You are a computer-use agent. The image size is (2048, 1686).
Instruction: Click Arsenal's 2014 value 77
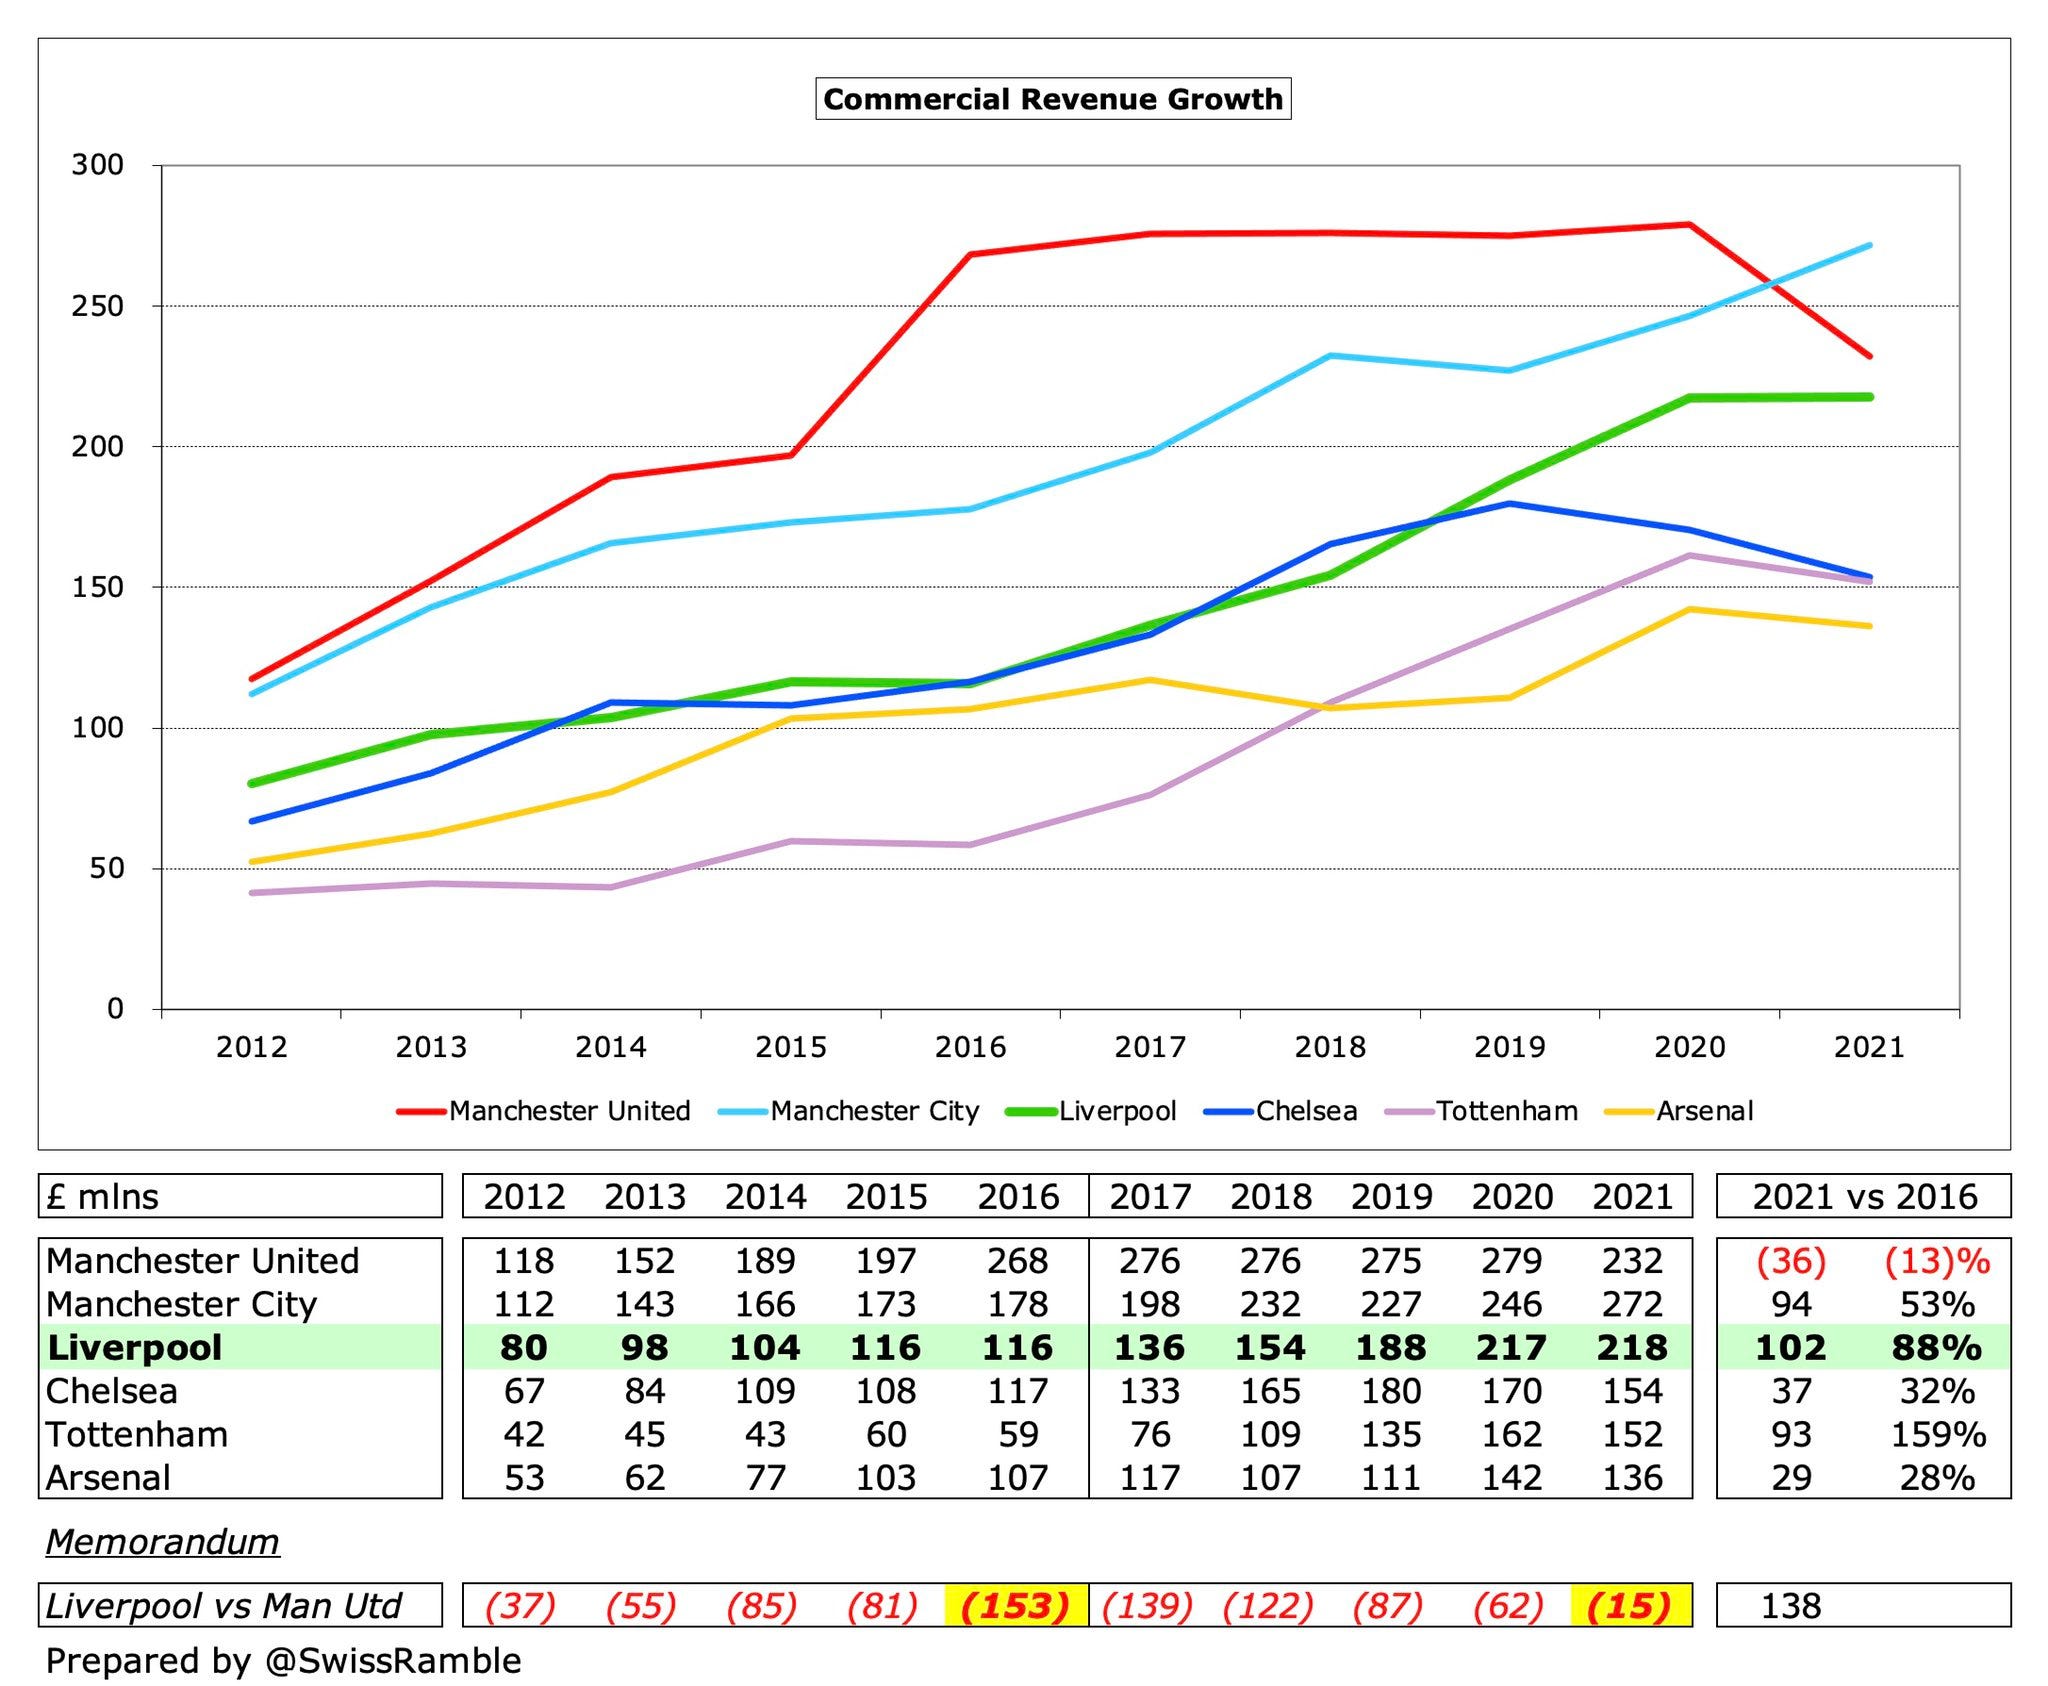point(765,1477)
